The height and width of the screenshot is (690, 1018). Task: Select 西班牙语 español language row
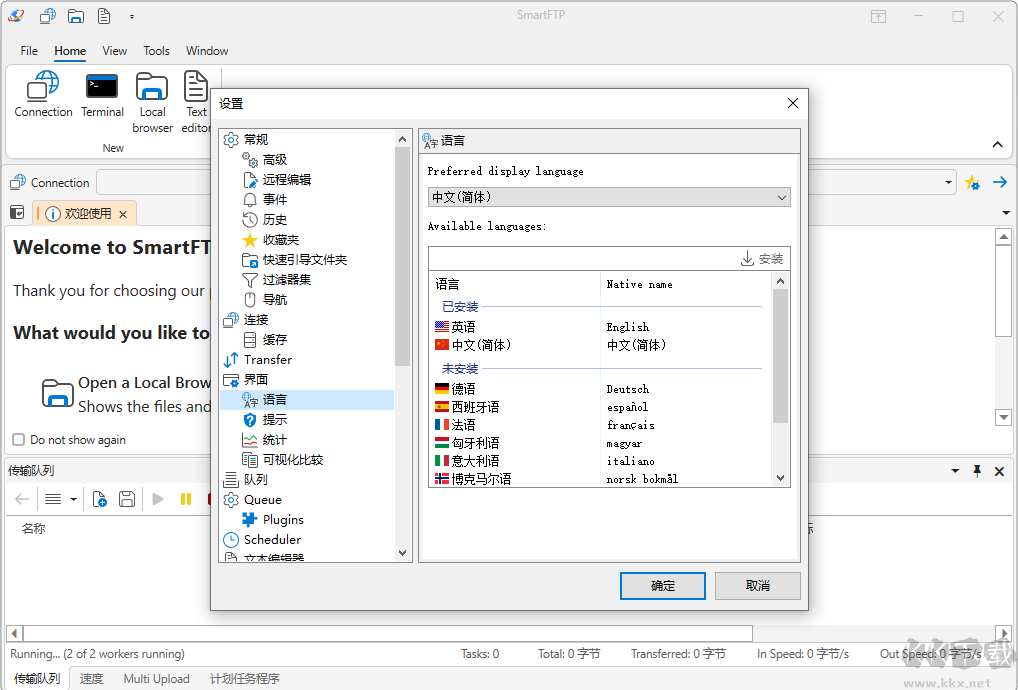(601, 408)
